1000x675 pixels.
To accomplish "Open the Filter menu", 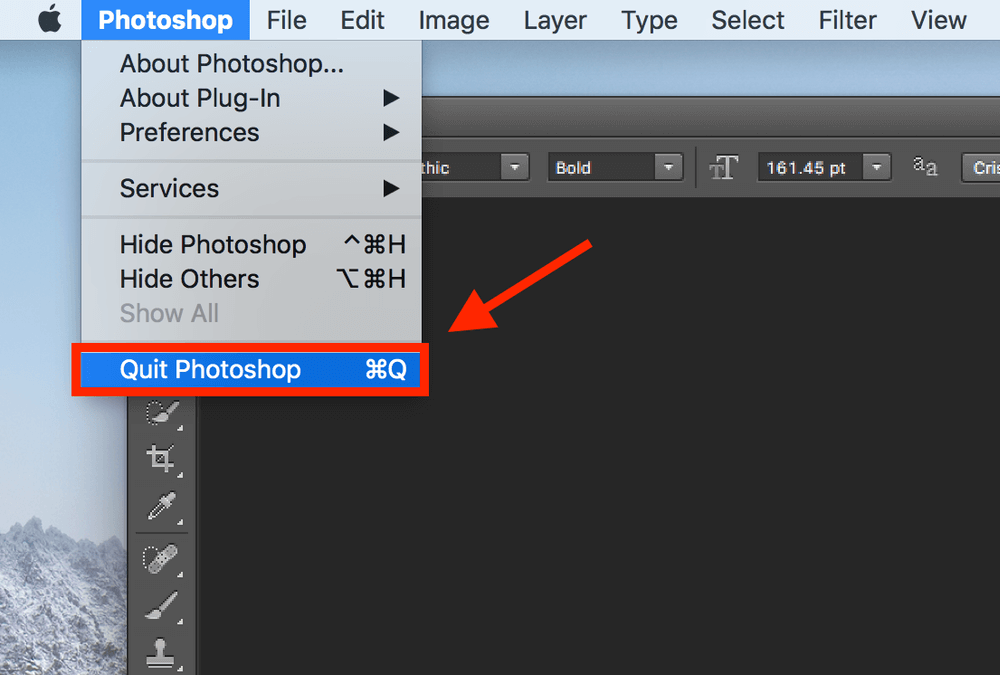I will click(848, 20).
